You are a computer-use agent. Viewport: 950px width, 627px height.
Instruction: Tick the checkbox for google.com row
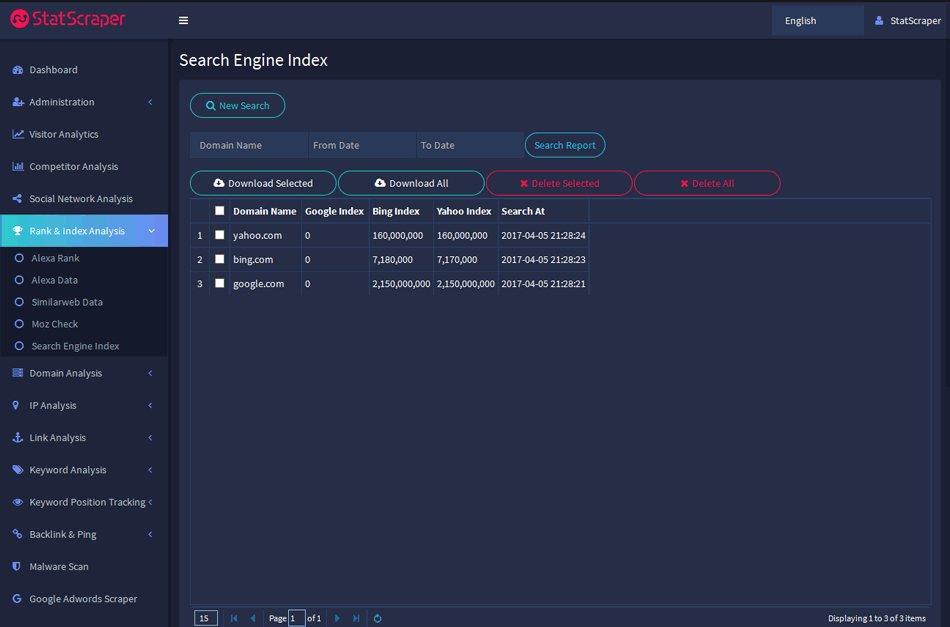click(219, 284)
